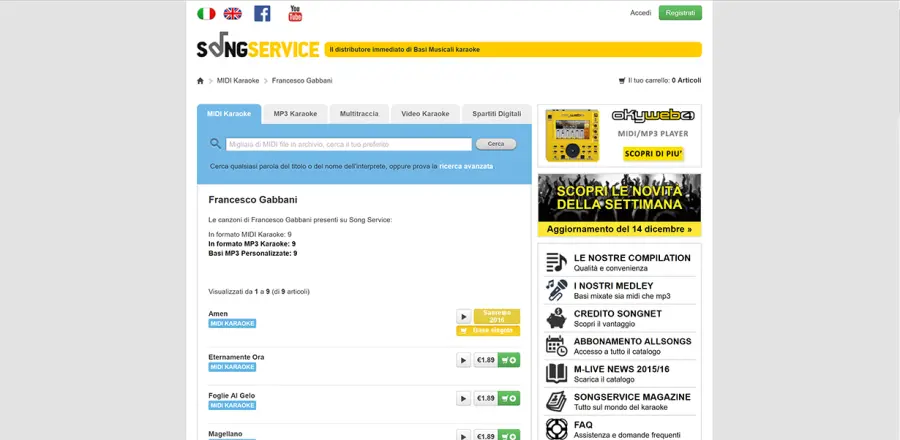Image resolution: width=900 pixels, height=440 pixels.
Task: Open I Nostri Medley microphone icon
Action: pyautogui.click(x=556, y=290)
